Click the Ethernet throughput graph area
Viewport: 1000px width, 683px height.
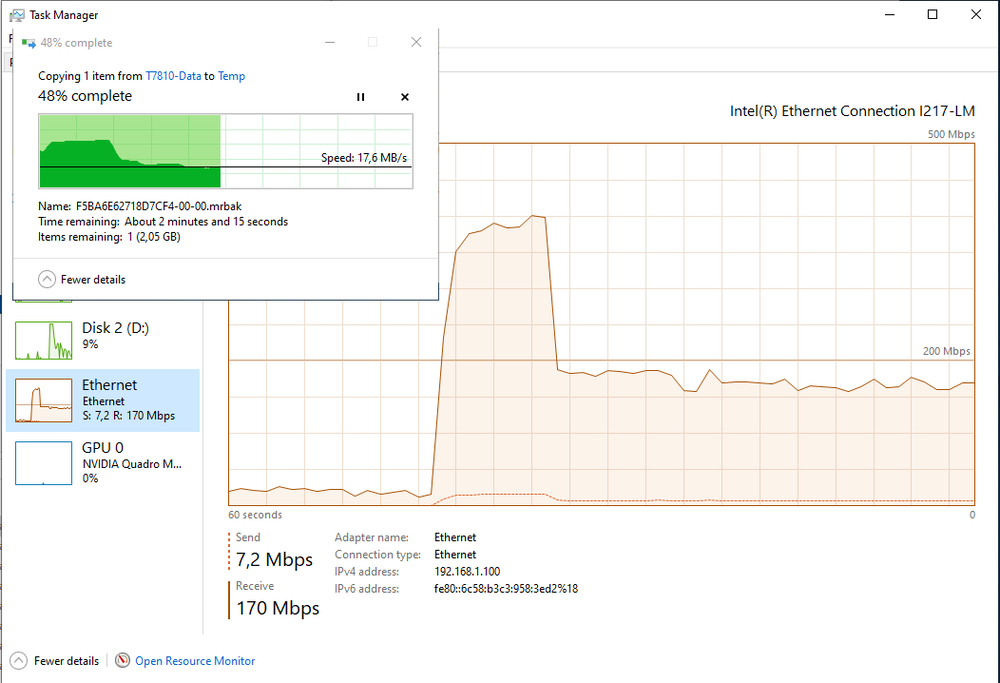click(x=601, y=324)
